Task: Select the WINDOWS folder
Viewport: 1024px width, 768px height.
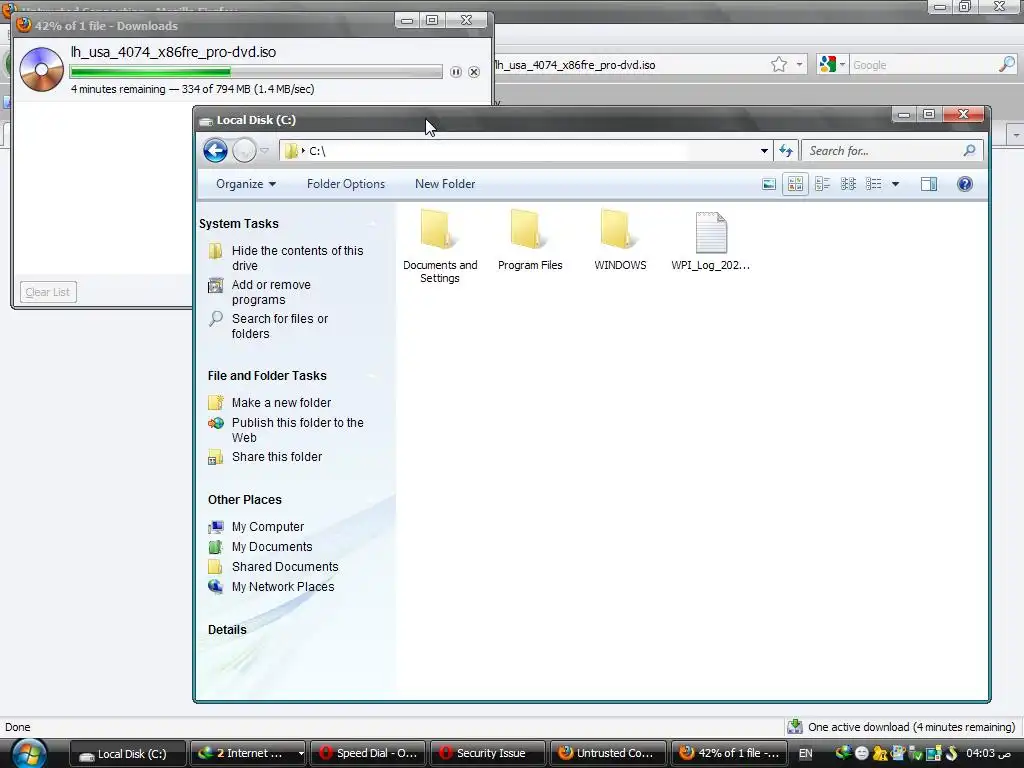Action: point(620,240)
